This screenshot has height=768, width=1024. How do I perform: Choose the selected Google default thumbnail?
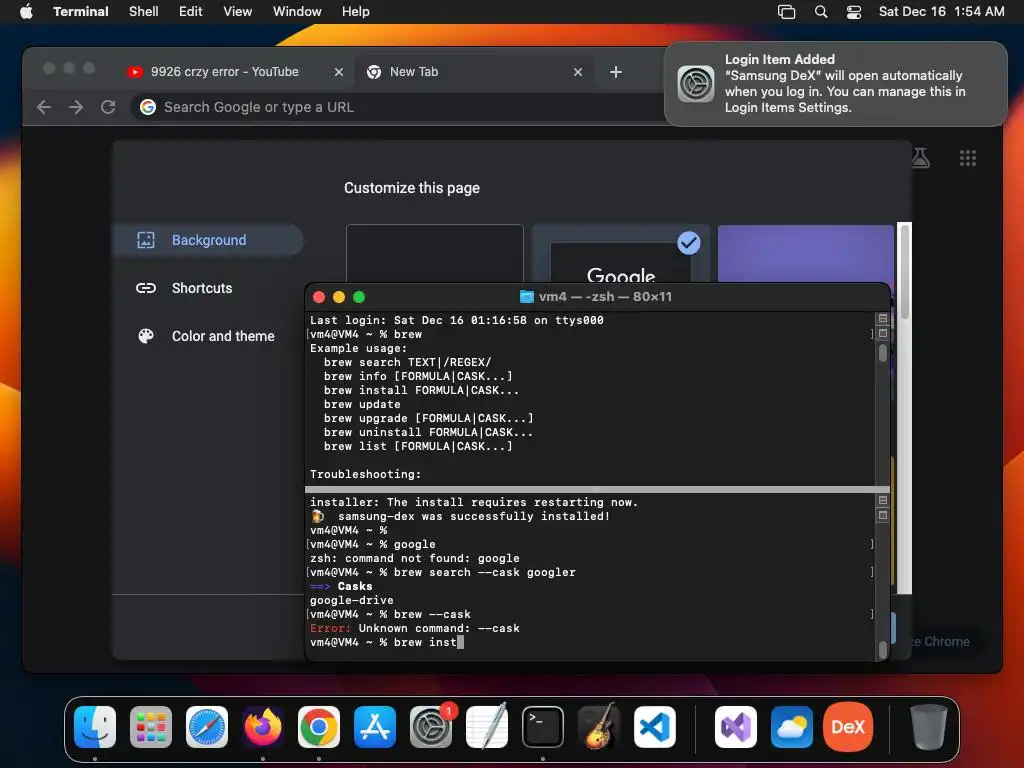pyautogui.click(x=620, y=253)
